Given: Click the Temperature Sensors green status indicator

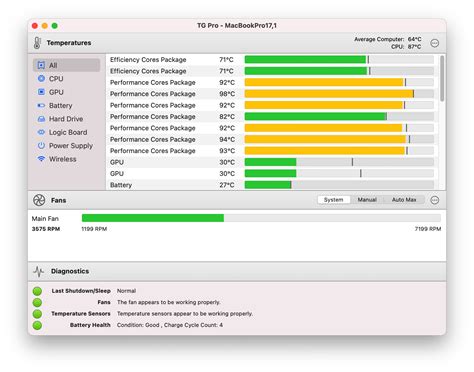Looking at the screenshot, I should tap(37, 314).
